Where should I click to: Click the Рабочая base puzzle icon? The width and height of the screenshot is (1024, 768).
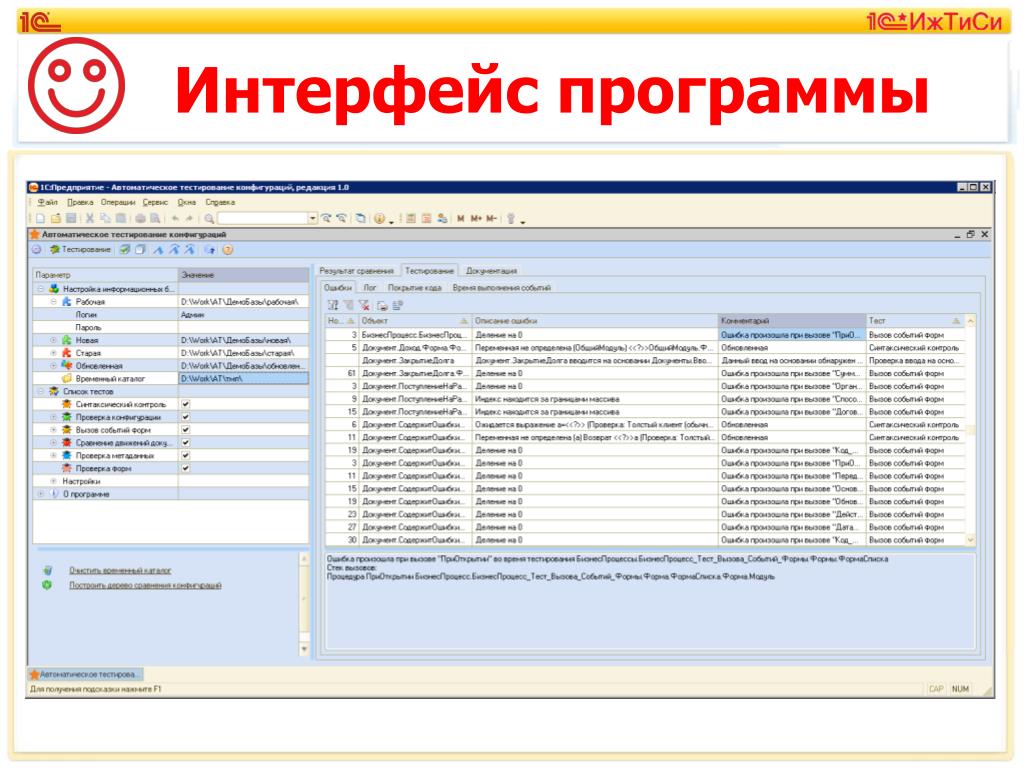point(67,302)
